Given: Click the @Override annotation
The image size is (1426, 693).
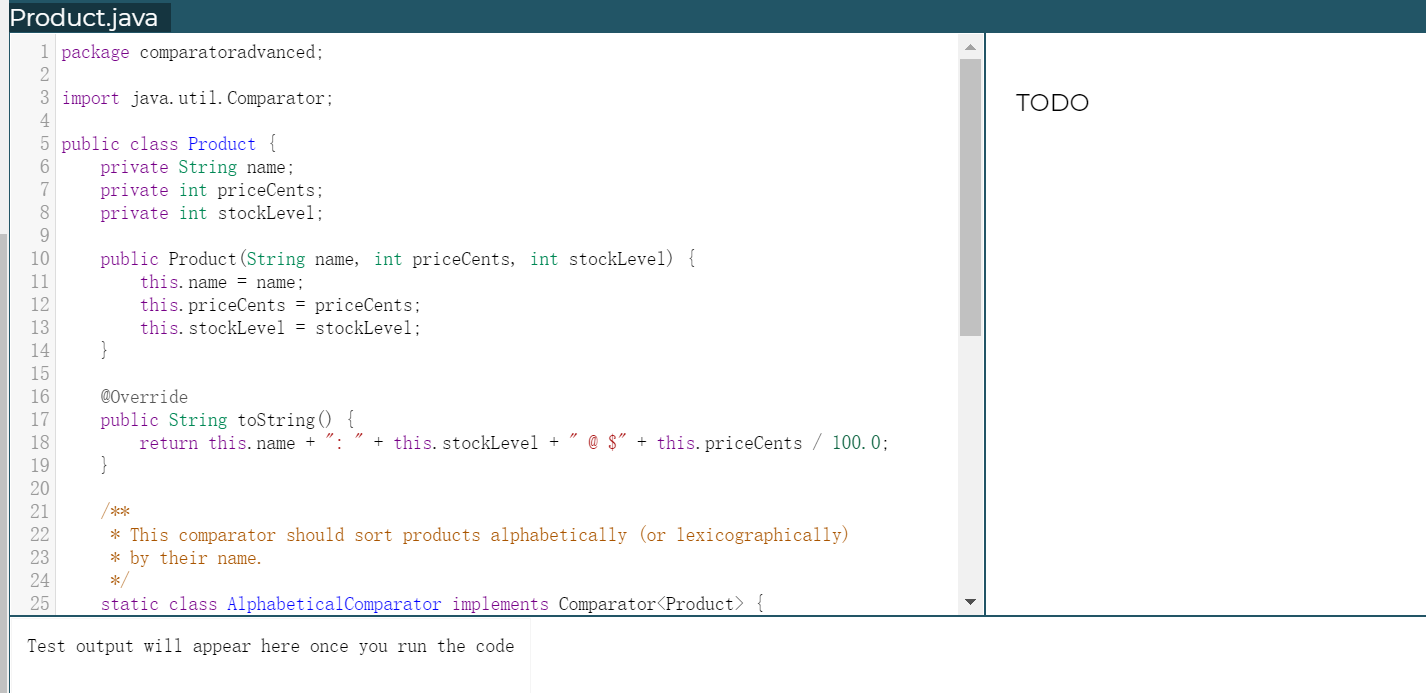Looking at the screenshot, I should (x=143, y=396).
